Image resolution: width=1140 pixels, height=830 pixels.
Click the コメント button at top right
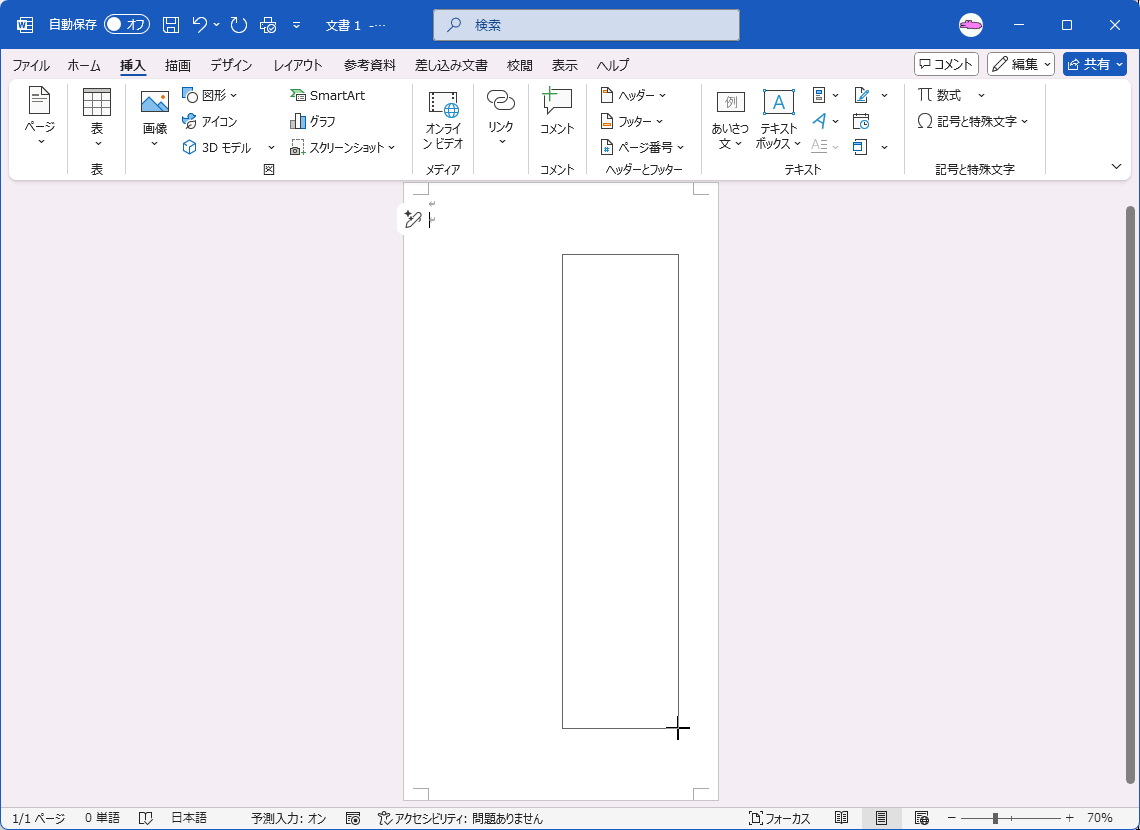946,64
